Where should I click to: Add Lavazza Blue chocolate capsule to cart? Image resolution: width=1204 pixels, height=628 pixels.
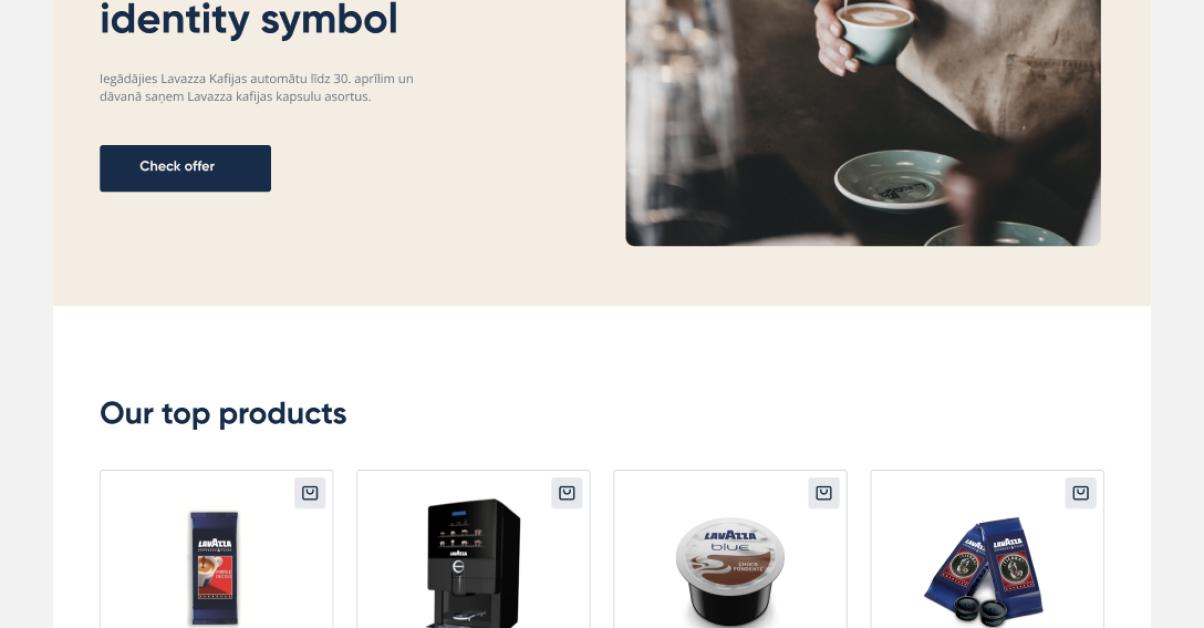coord(824,493)
